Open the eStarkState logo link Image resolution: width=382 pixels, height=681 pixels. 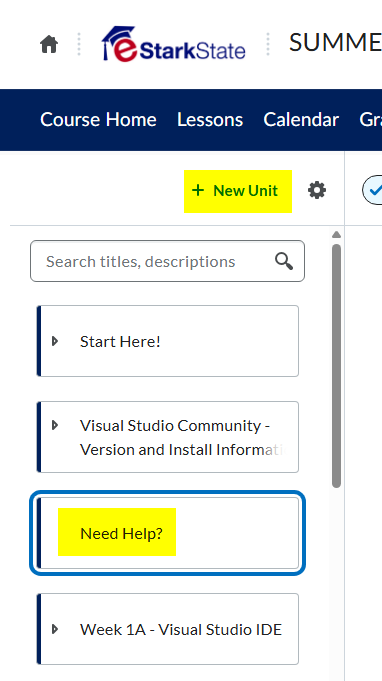click(174, 44)
